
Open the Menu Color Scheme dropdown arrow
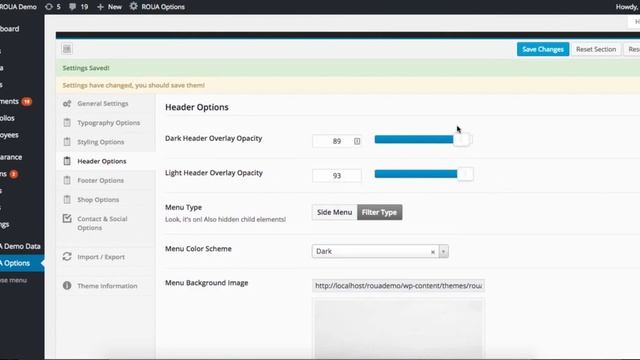pos(444,251)
